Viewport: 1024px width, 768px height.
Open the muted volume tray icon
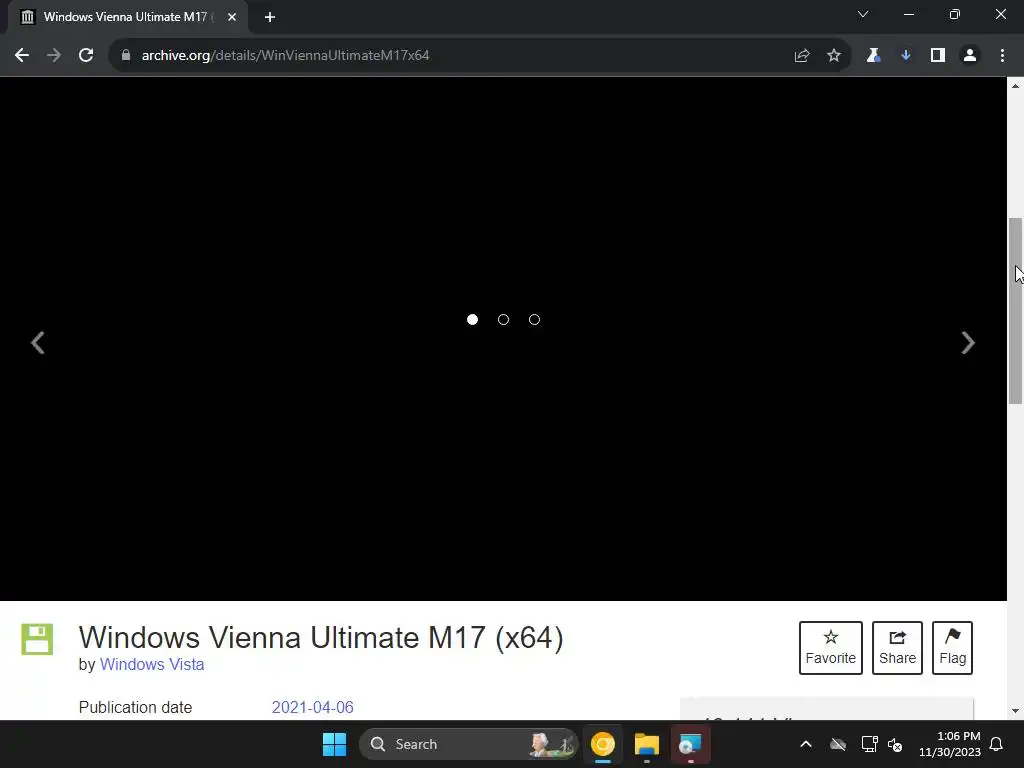tap(895, 744)
